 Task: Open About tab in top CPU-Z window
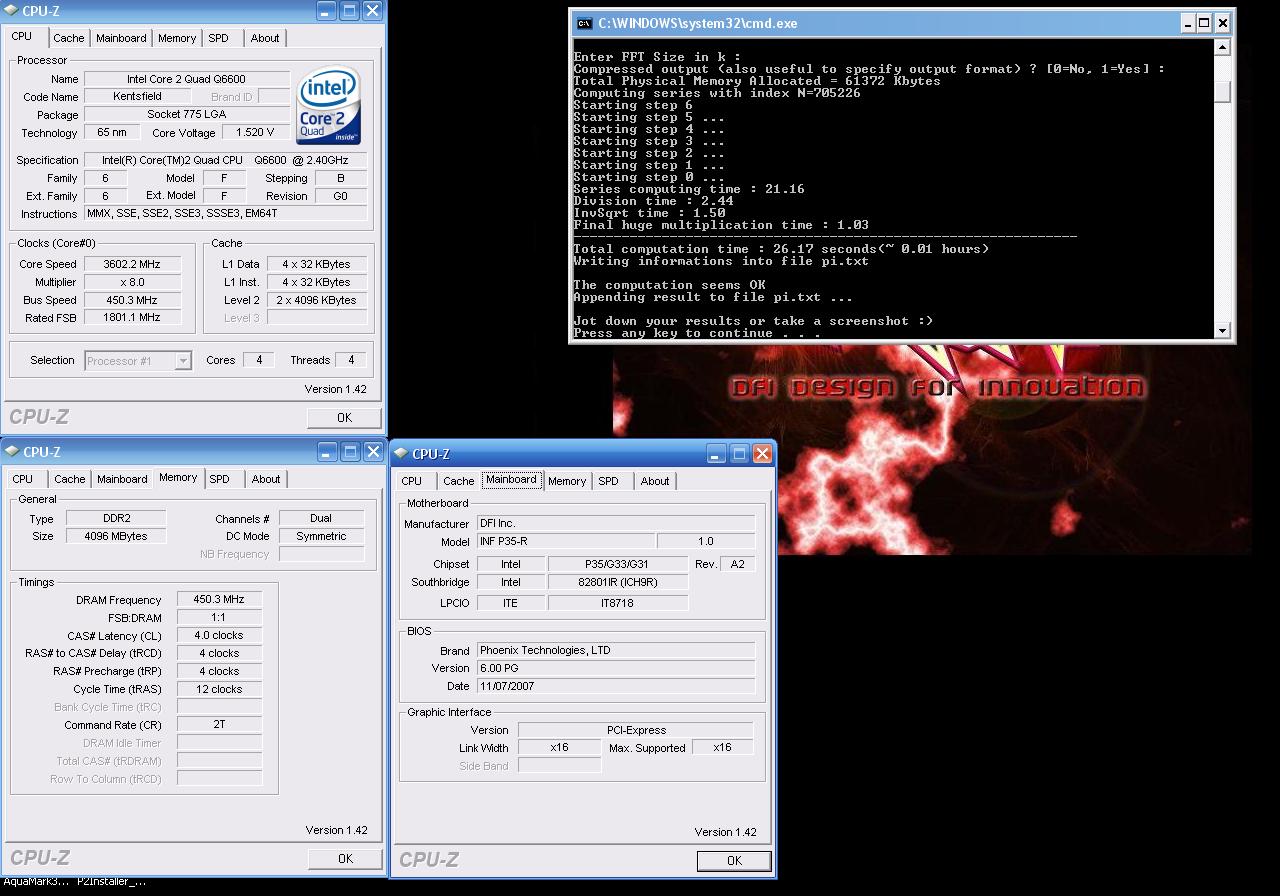point(265,38)
